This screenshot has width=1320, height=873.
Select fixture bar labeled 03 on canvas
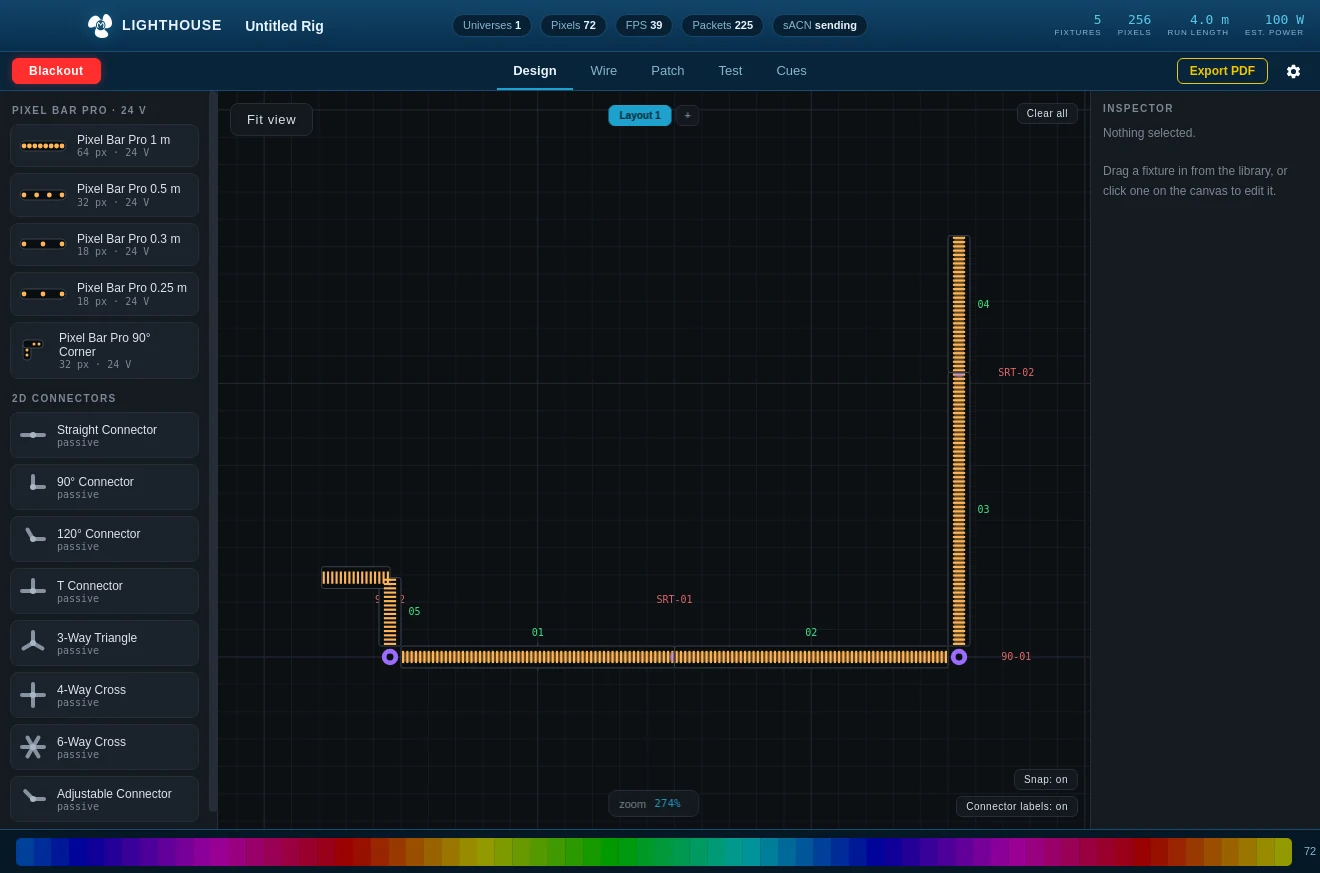[x=959, y=510]
